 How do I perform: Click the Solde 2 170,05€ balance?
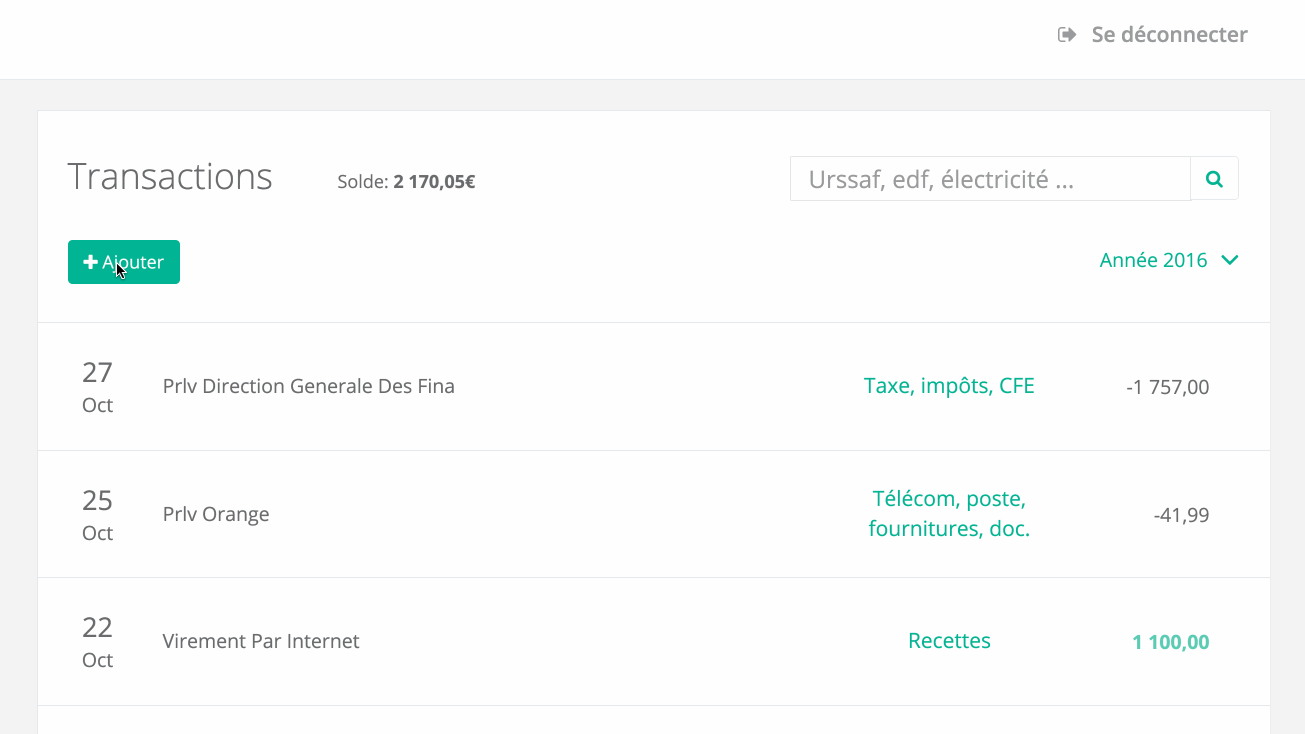pyautogui.click(x=406, y=182)
